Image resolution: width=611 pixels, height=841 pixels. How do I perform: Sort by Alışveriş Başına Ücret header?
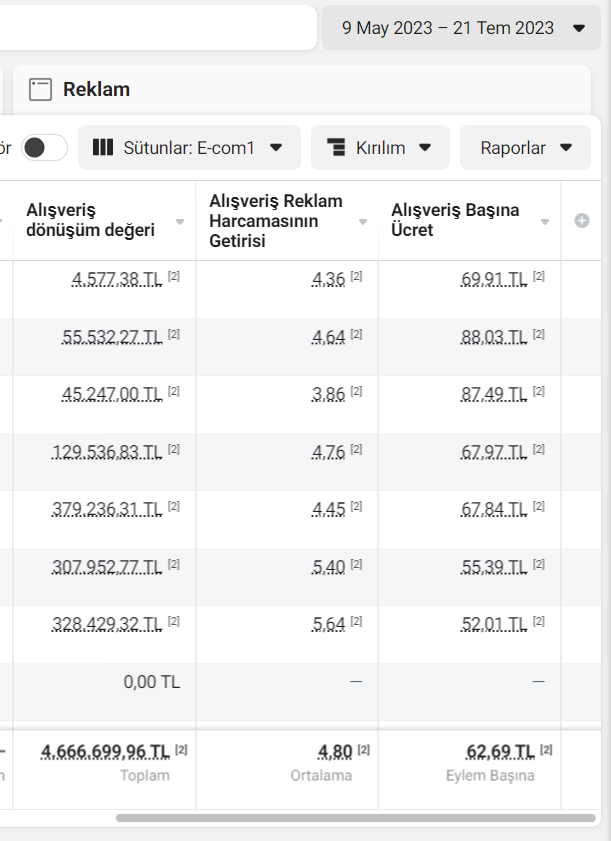click(455, 220)
